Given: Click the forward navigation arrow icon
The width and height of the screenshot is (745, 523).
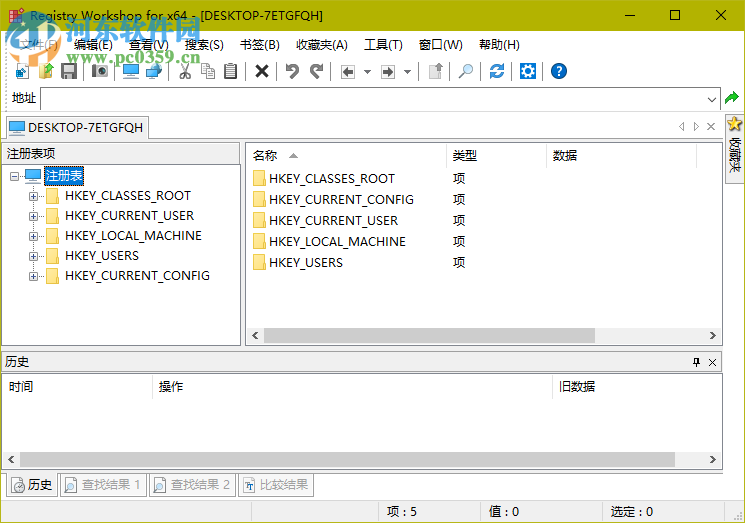Looking at the screenshot, I should coord(388,72).
